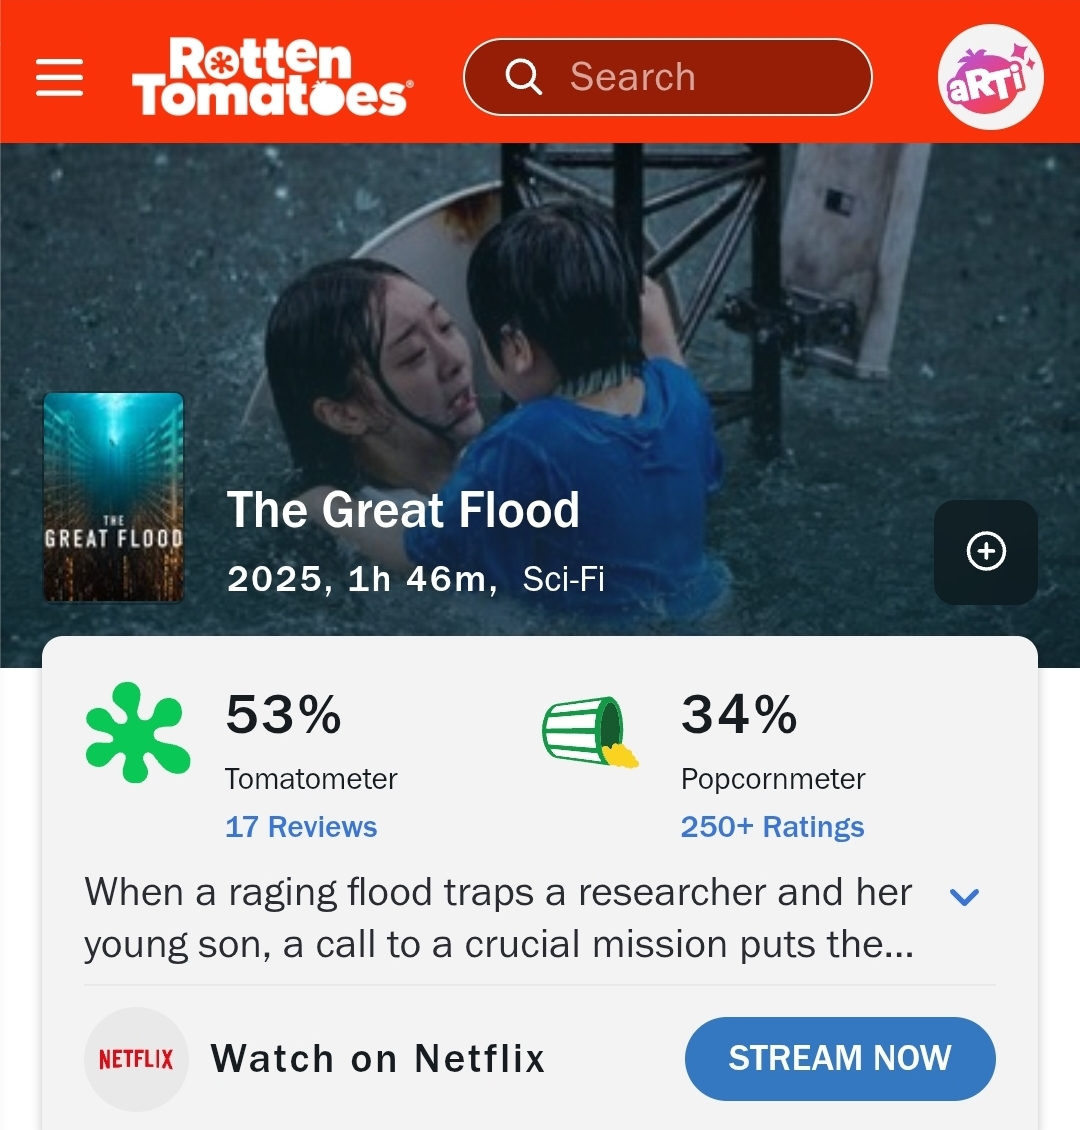Open the 17 Reviews link
Screen dimensions: 1080x1130
(x=301, y=827)
